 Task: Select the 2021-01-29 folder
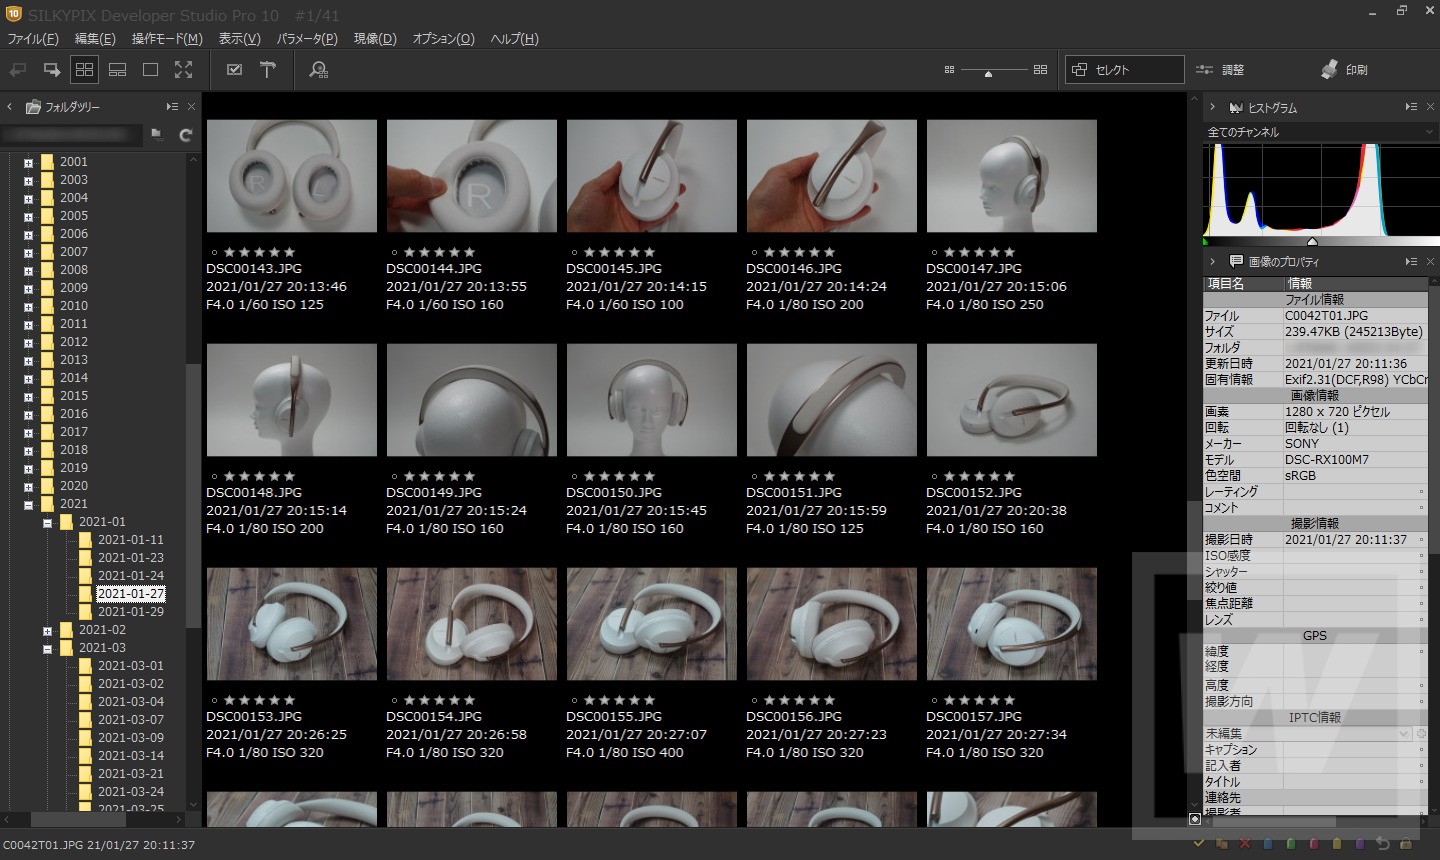tap(130, 612)
